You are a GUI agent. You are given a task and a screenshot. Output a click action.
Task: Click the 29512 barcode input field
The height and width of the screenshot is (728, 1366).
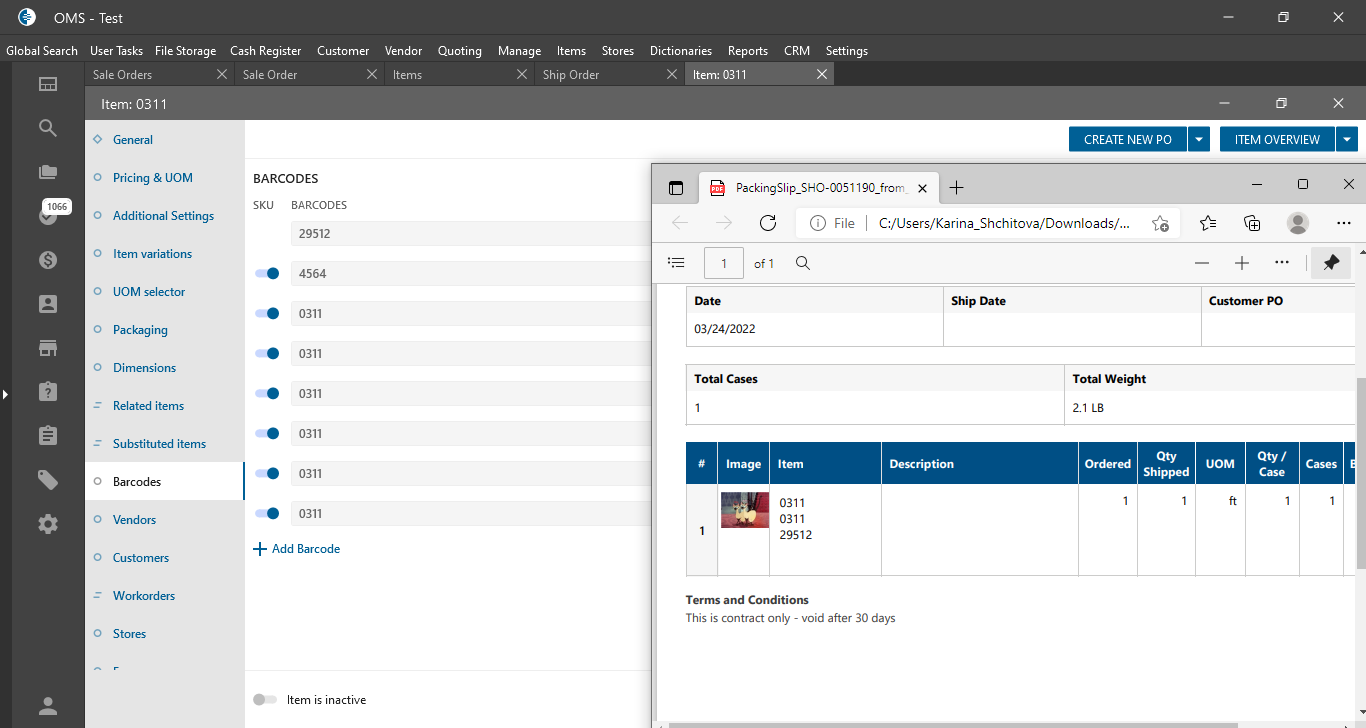pyautogui.click(x=470, y=234)
